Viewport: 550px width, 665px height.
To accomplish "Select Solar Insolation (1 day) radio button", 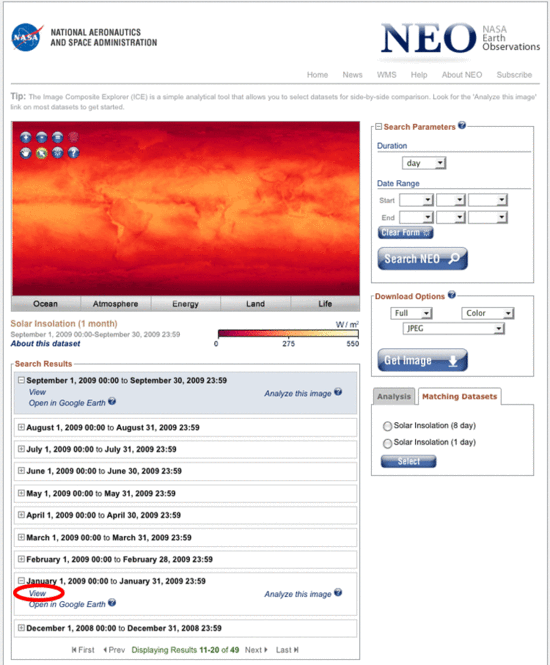I will pos(387,443).
